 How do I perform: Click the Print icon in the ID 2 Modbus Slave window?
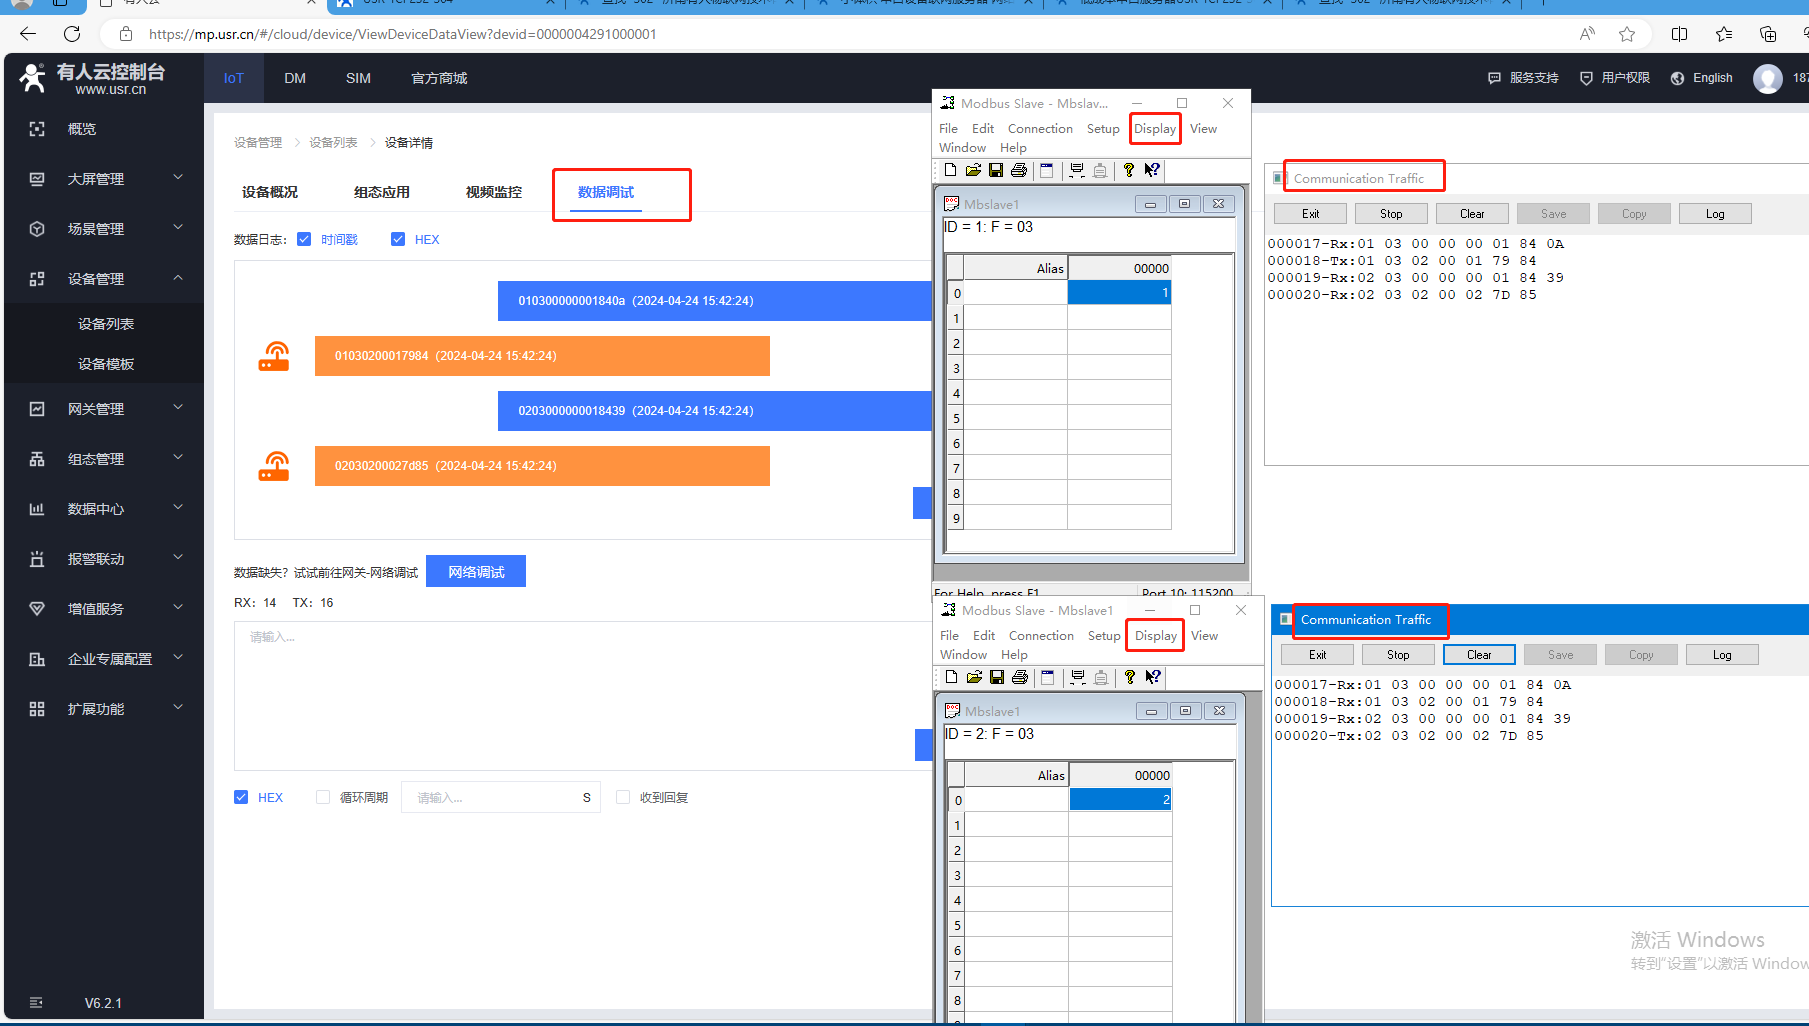(1020, 677)
